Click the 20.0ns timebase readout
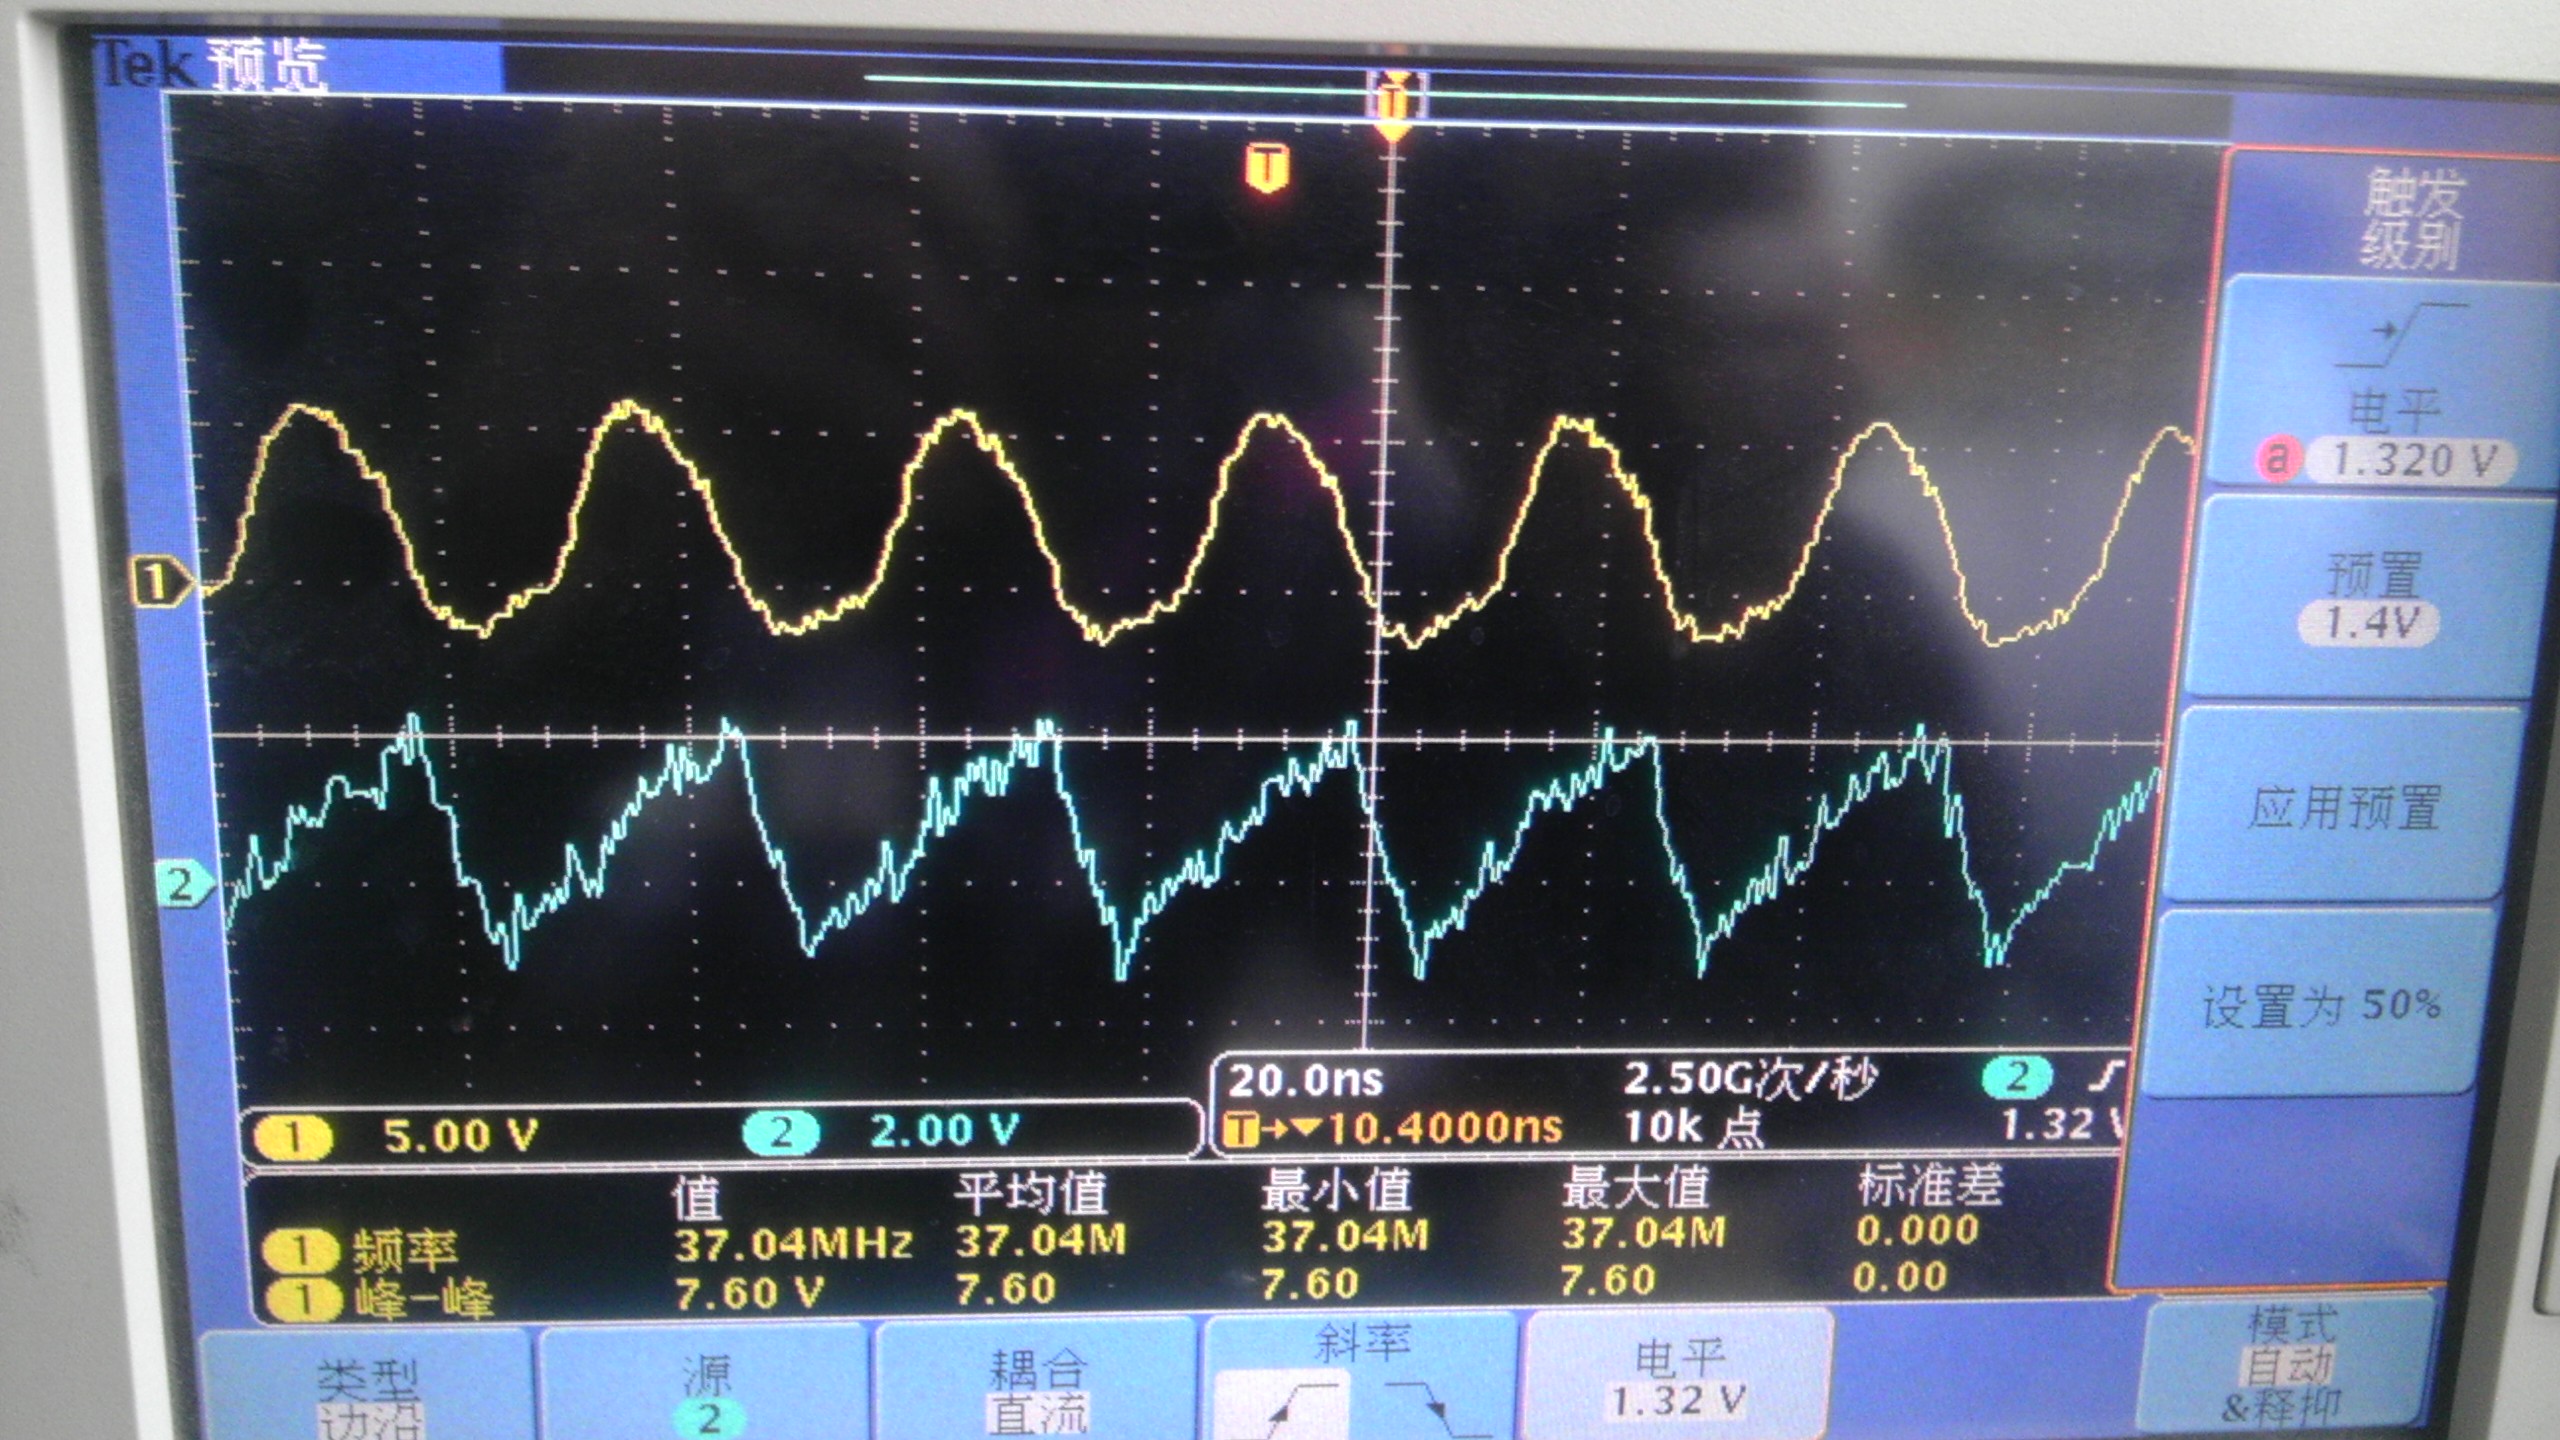The height and width of the screenshot is (1440, 2560). [1305, 1081]
